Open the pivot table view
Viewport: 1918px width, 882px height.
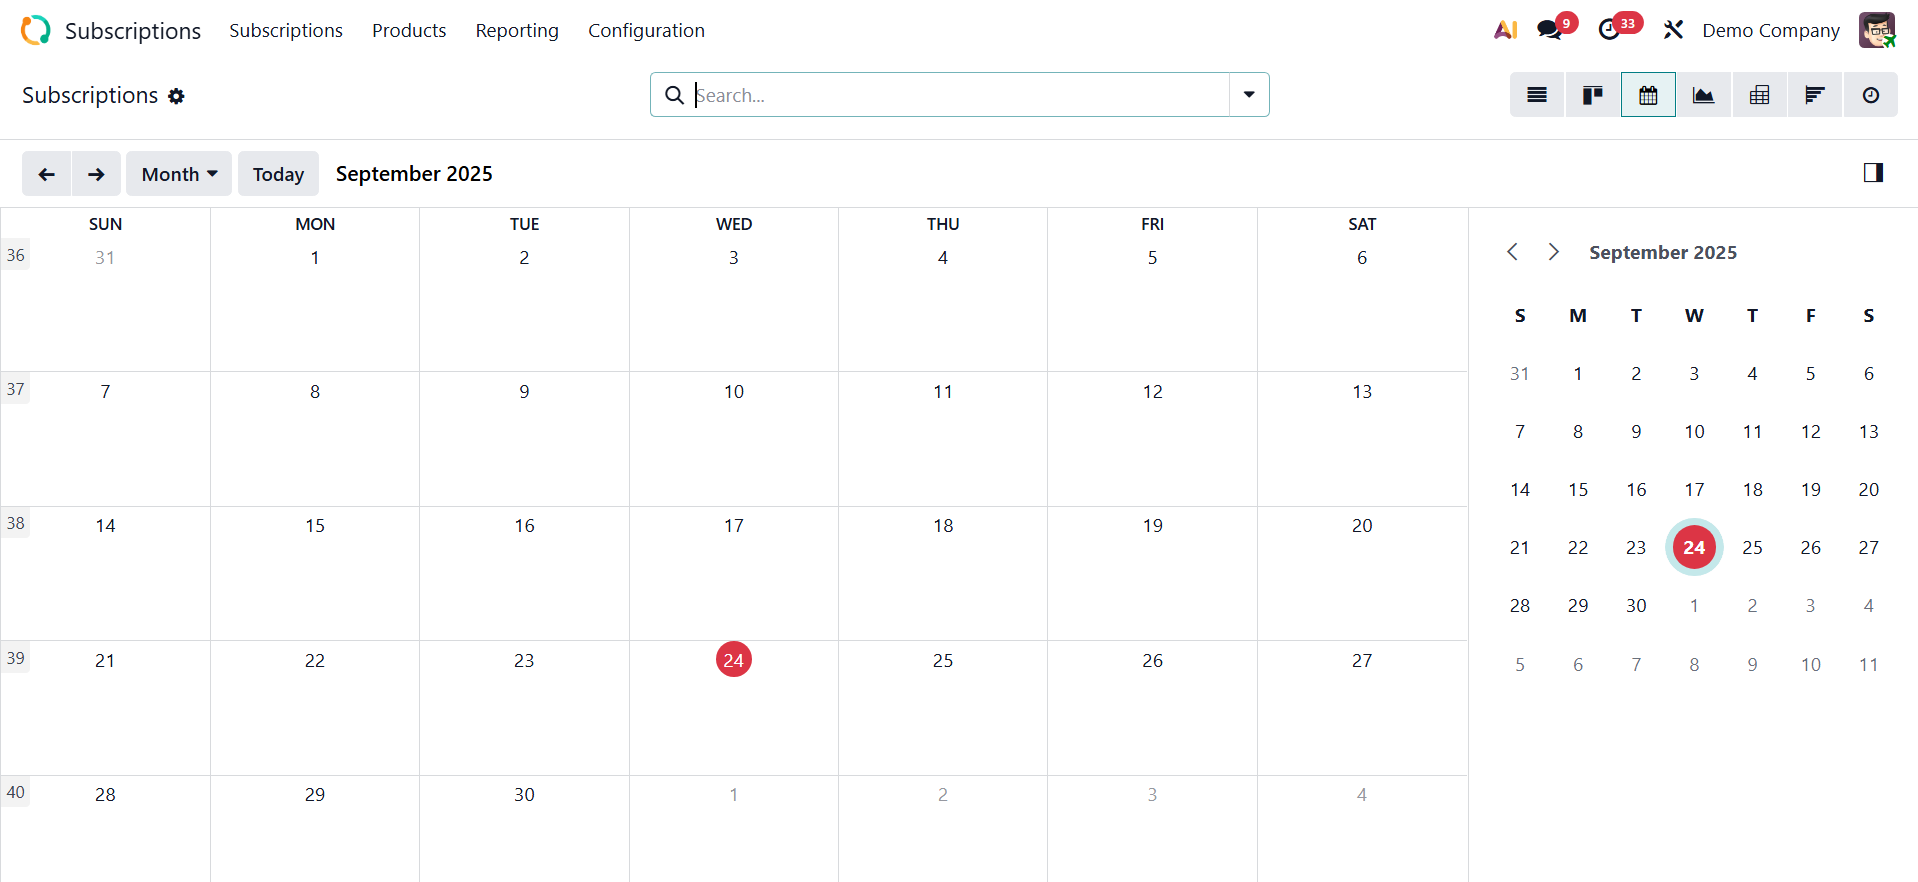point(1759,95)
